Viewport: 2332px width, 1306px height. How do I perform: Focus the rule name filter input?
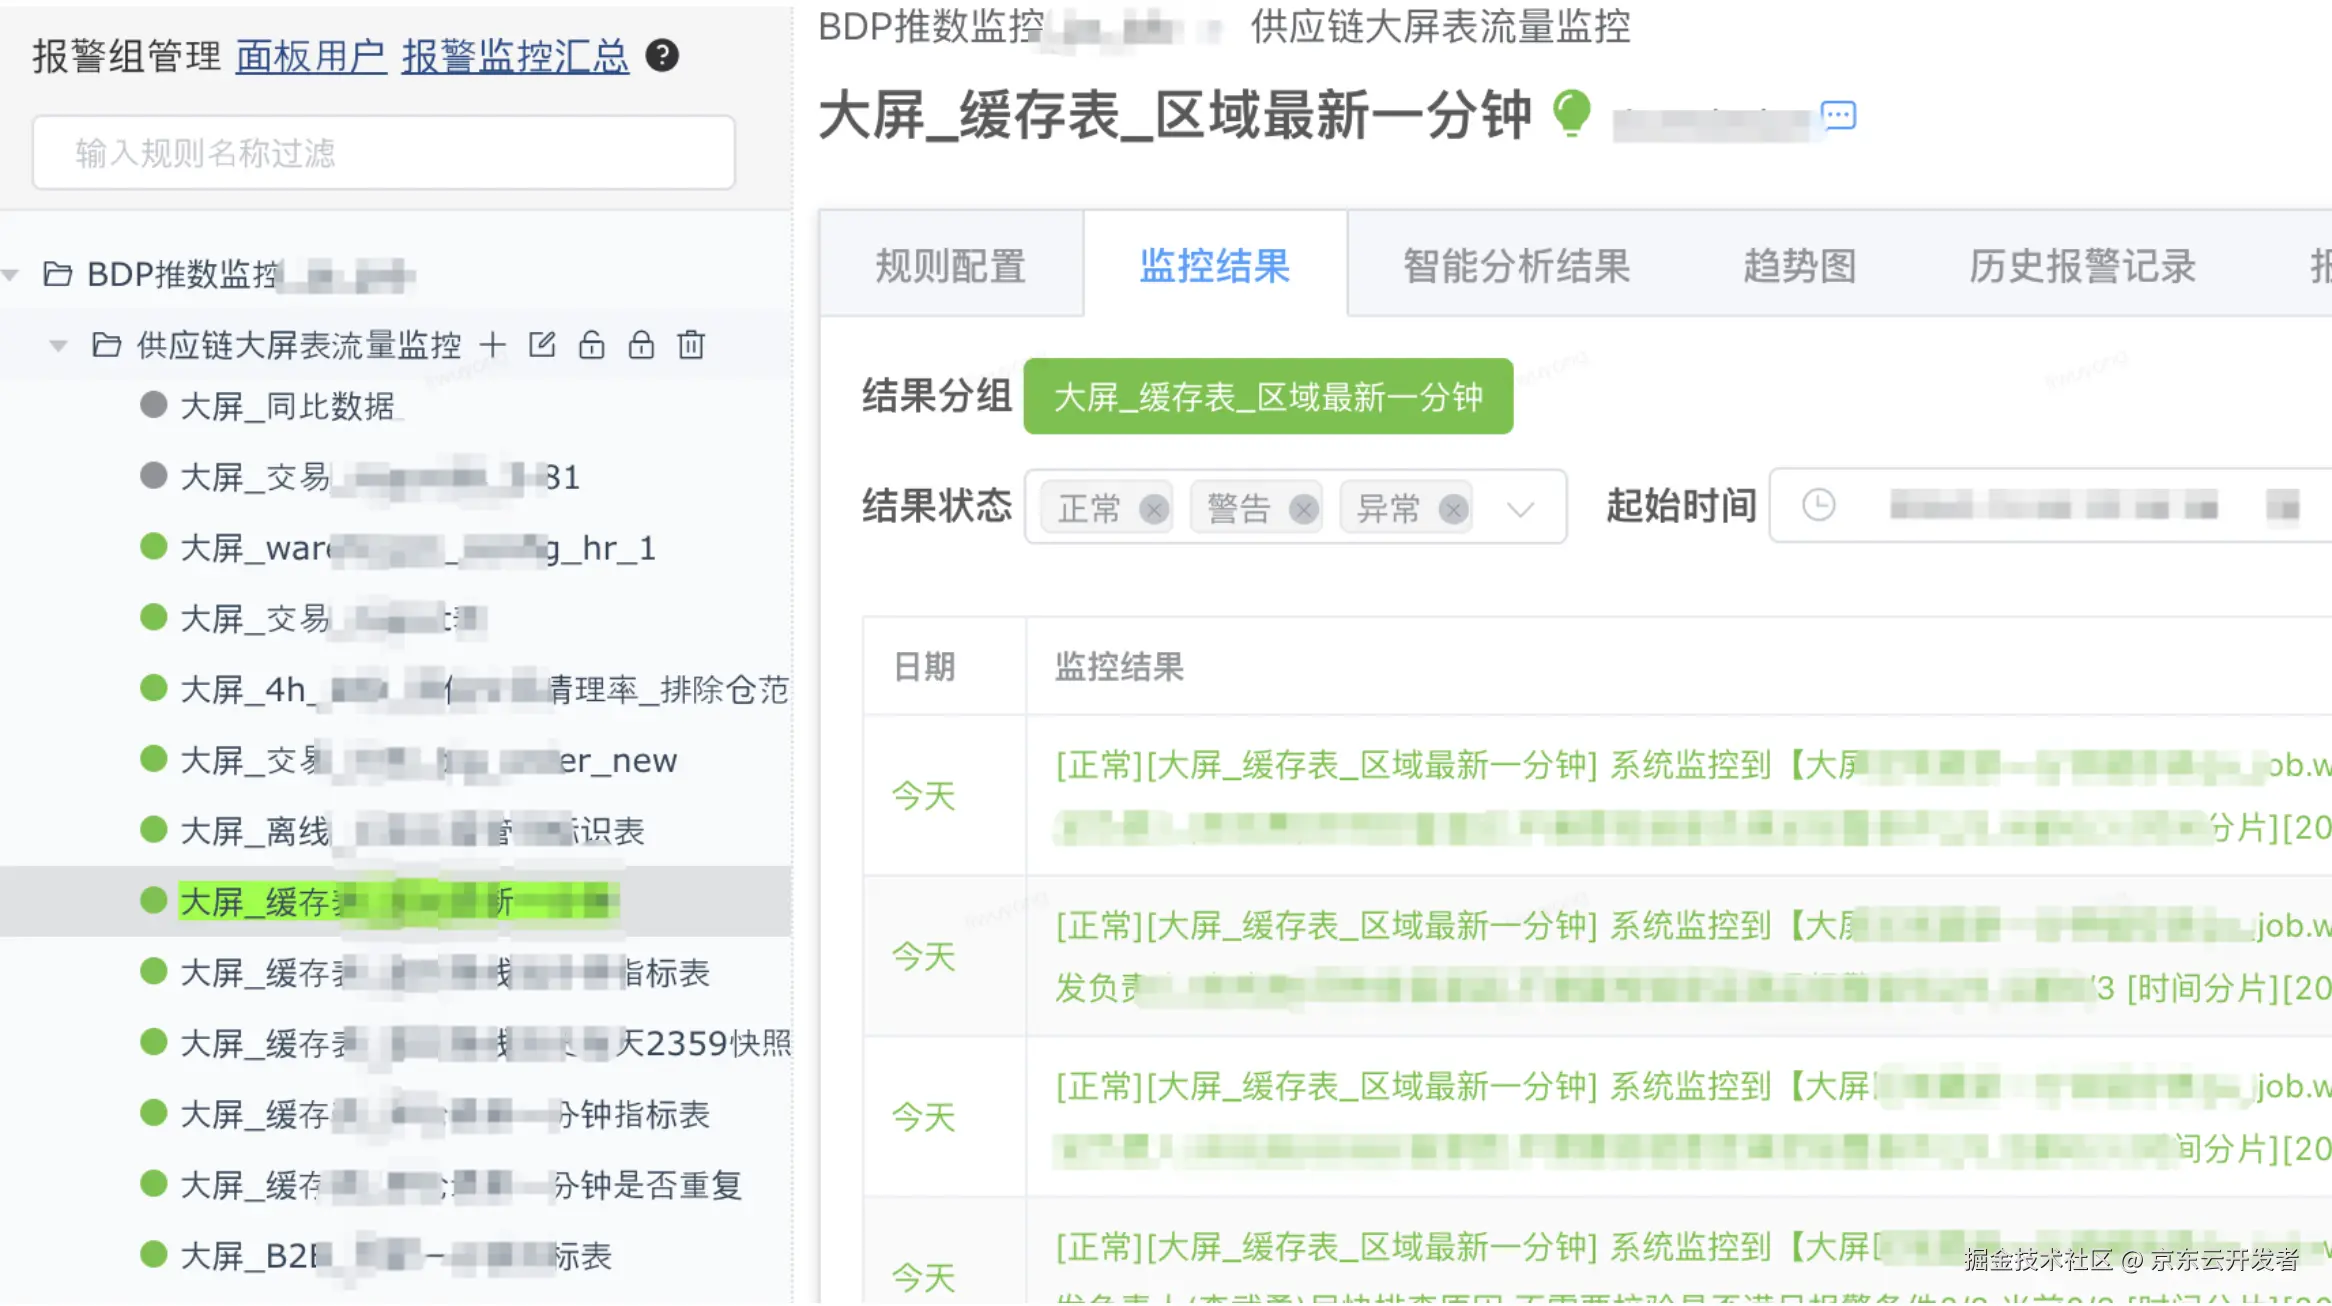(x=384, y=153)
